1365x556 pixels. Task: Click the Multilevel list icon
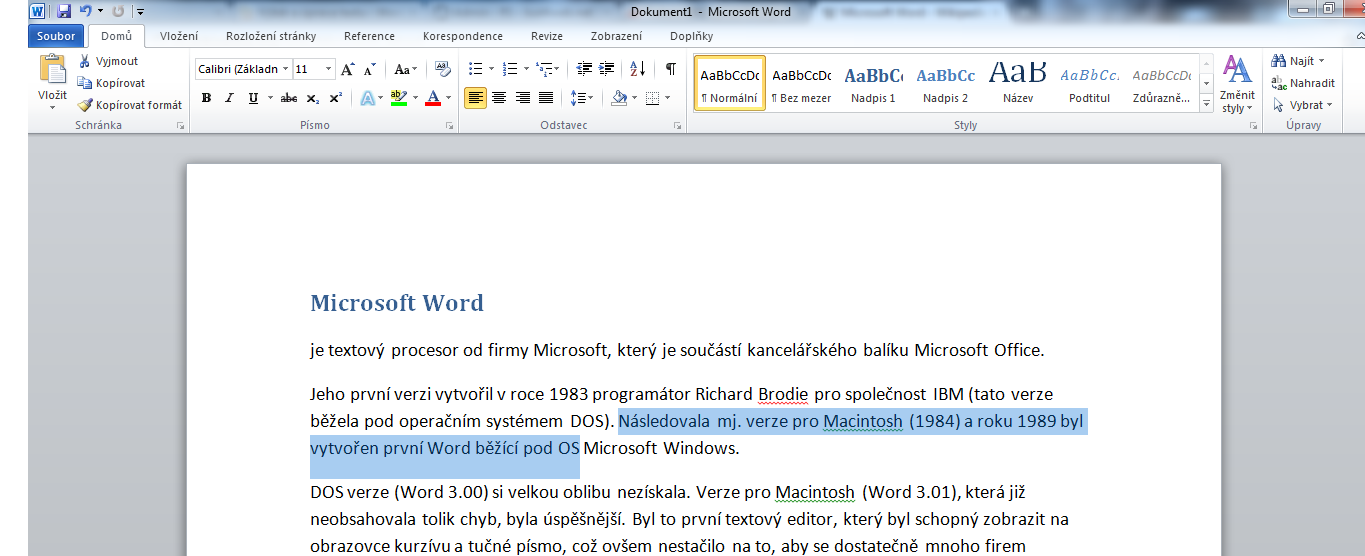pyautogui.click(x=544, y=69)
